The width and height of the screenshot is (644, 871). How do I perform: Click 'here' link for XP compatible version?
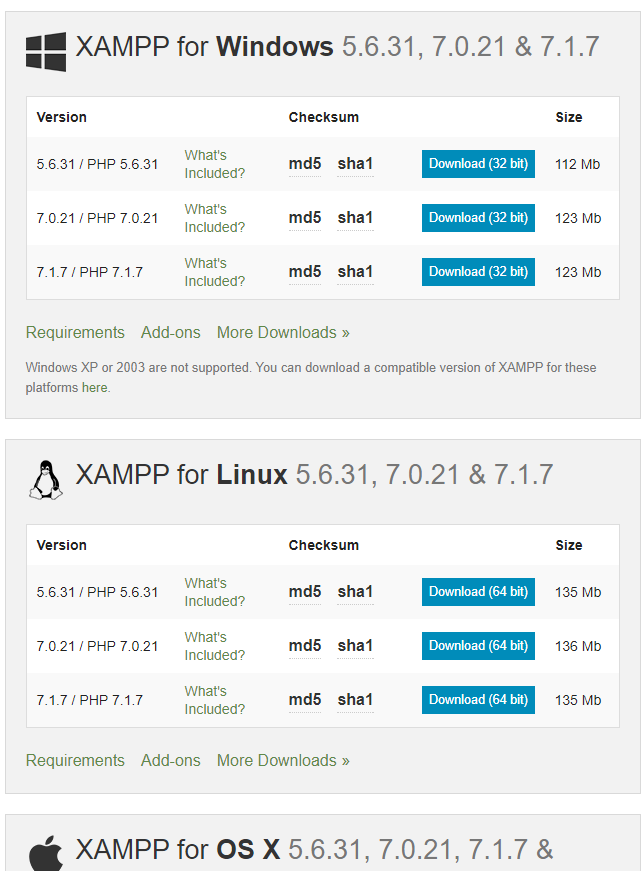94,388
